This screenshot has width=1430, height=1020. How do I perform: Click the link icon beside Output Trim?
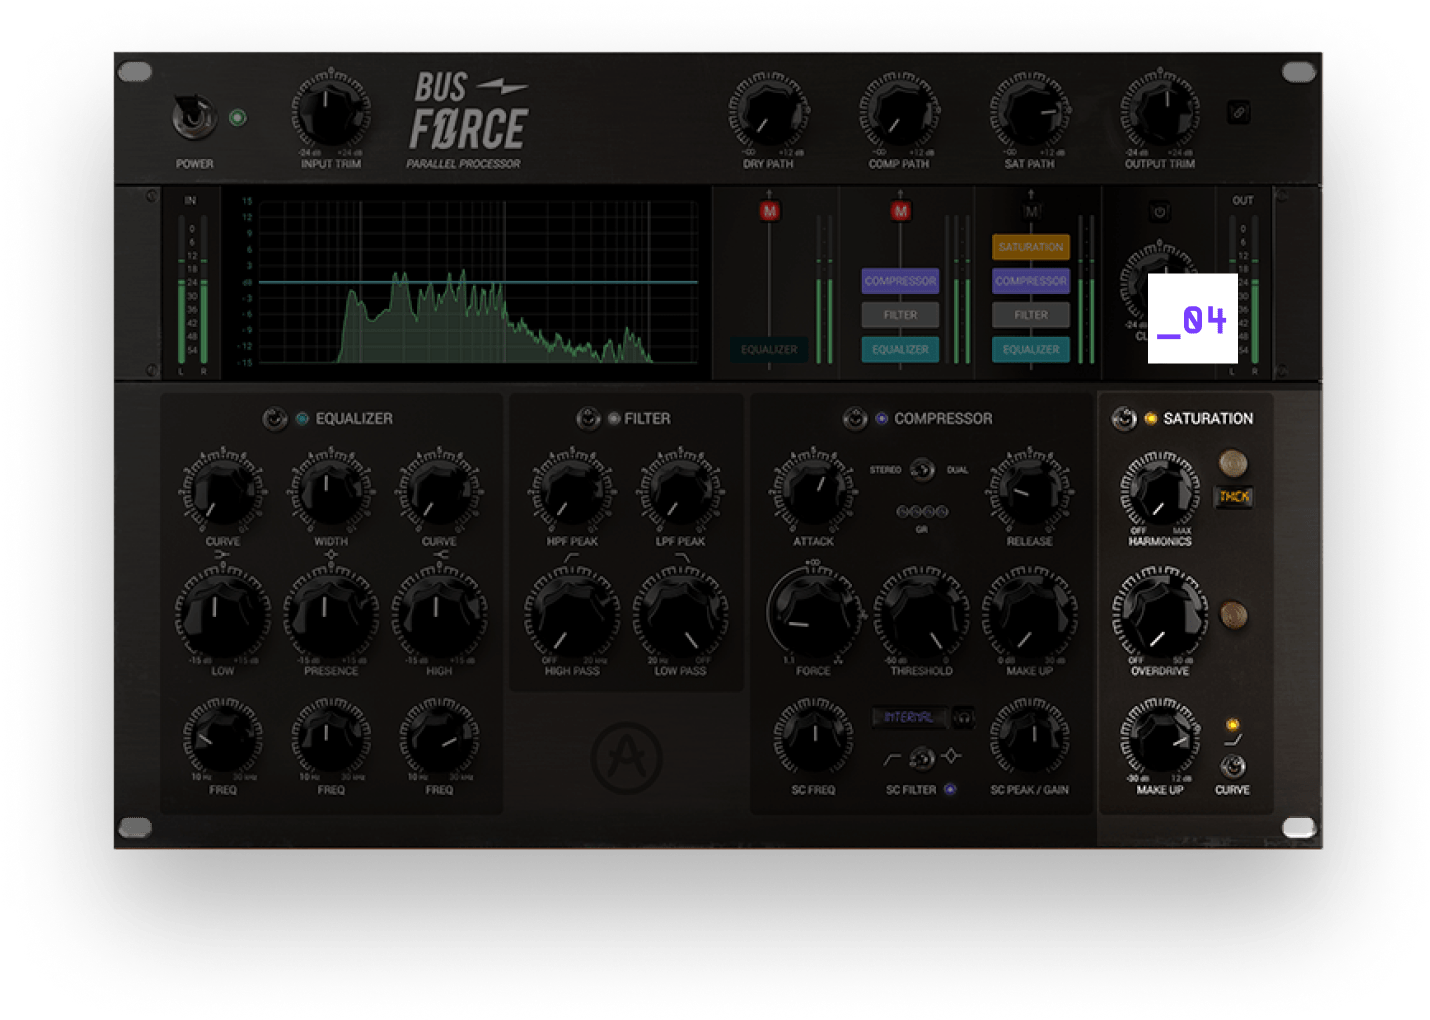click(x=1240, y=111)
